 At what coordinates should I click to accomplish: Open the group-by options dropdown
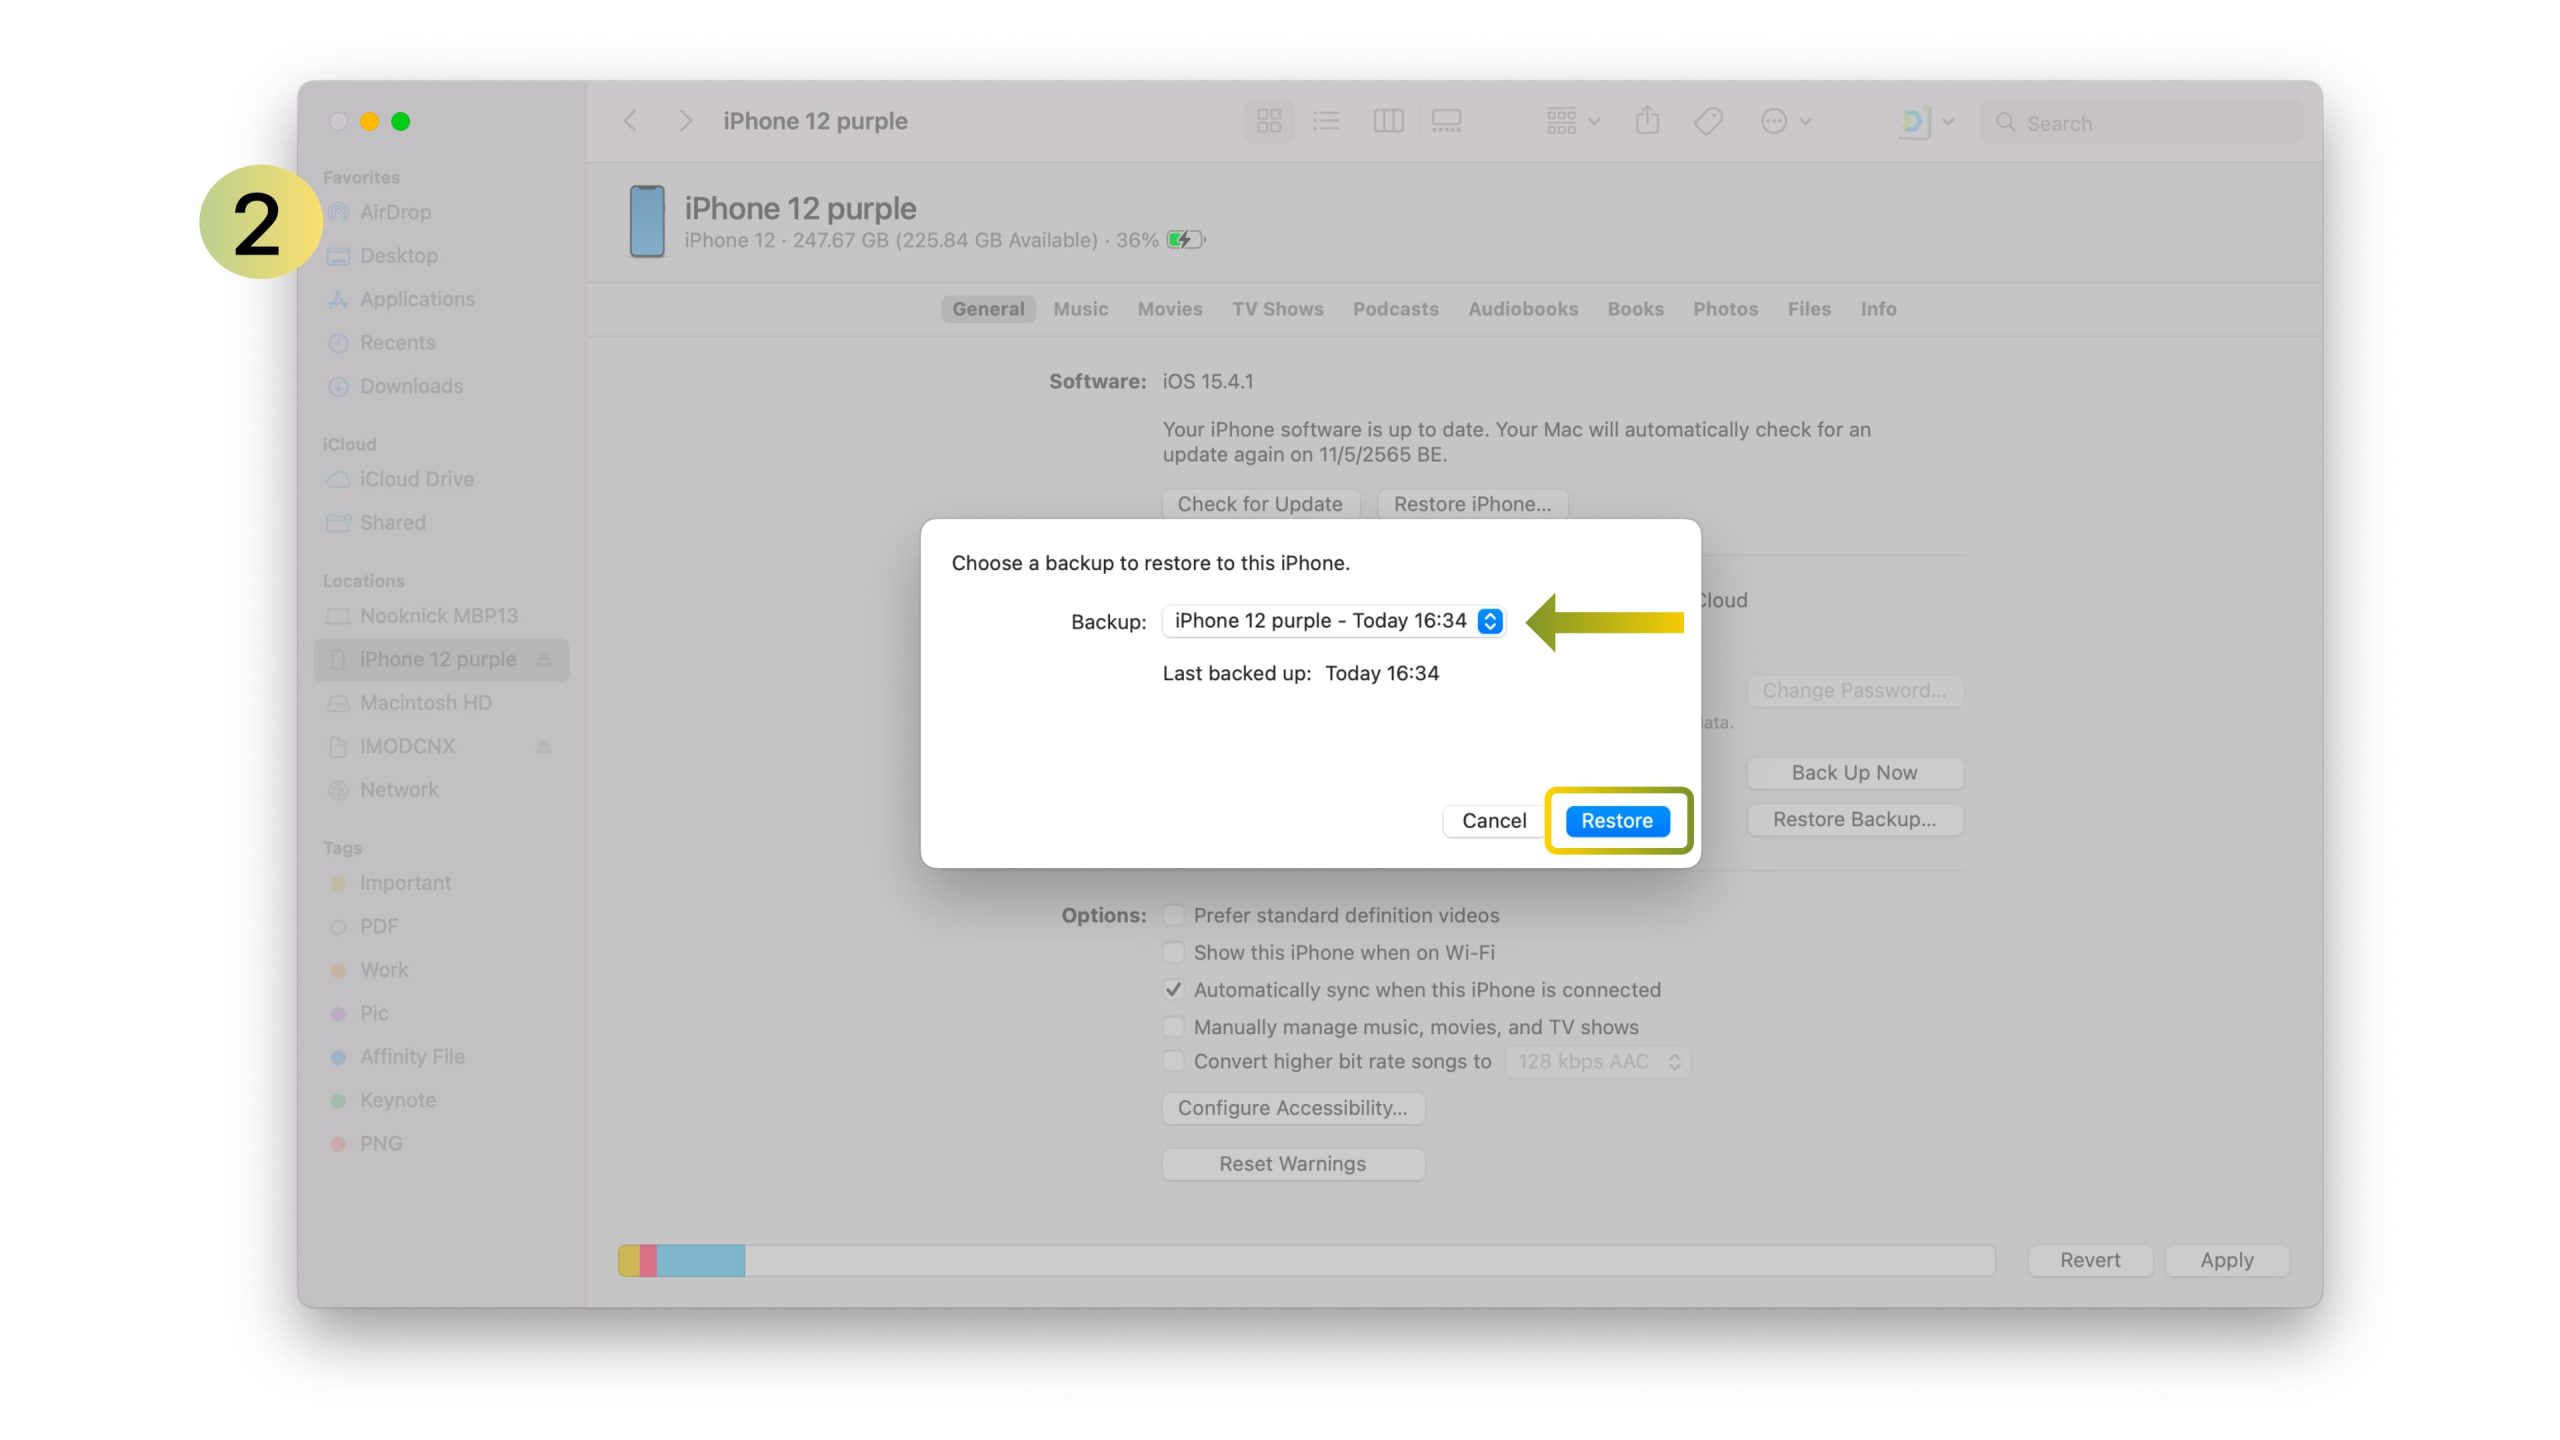1572,121
